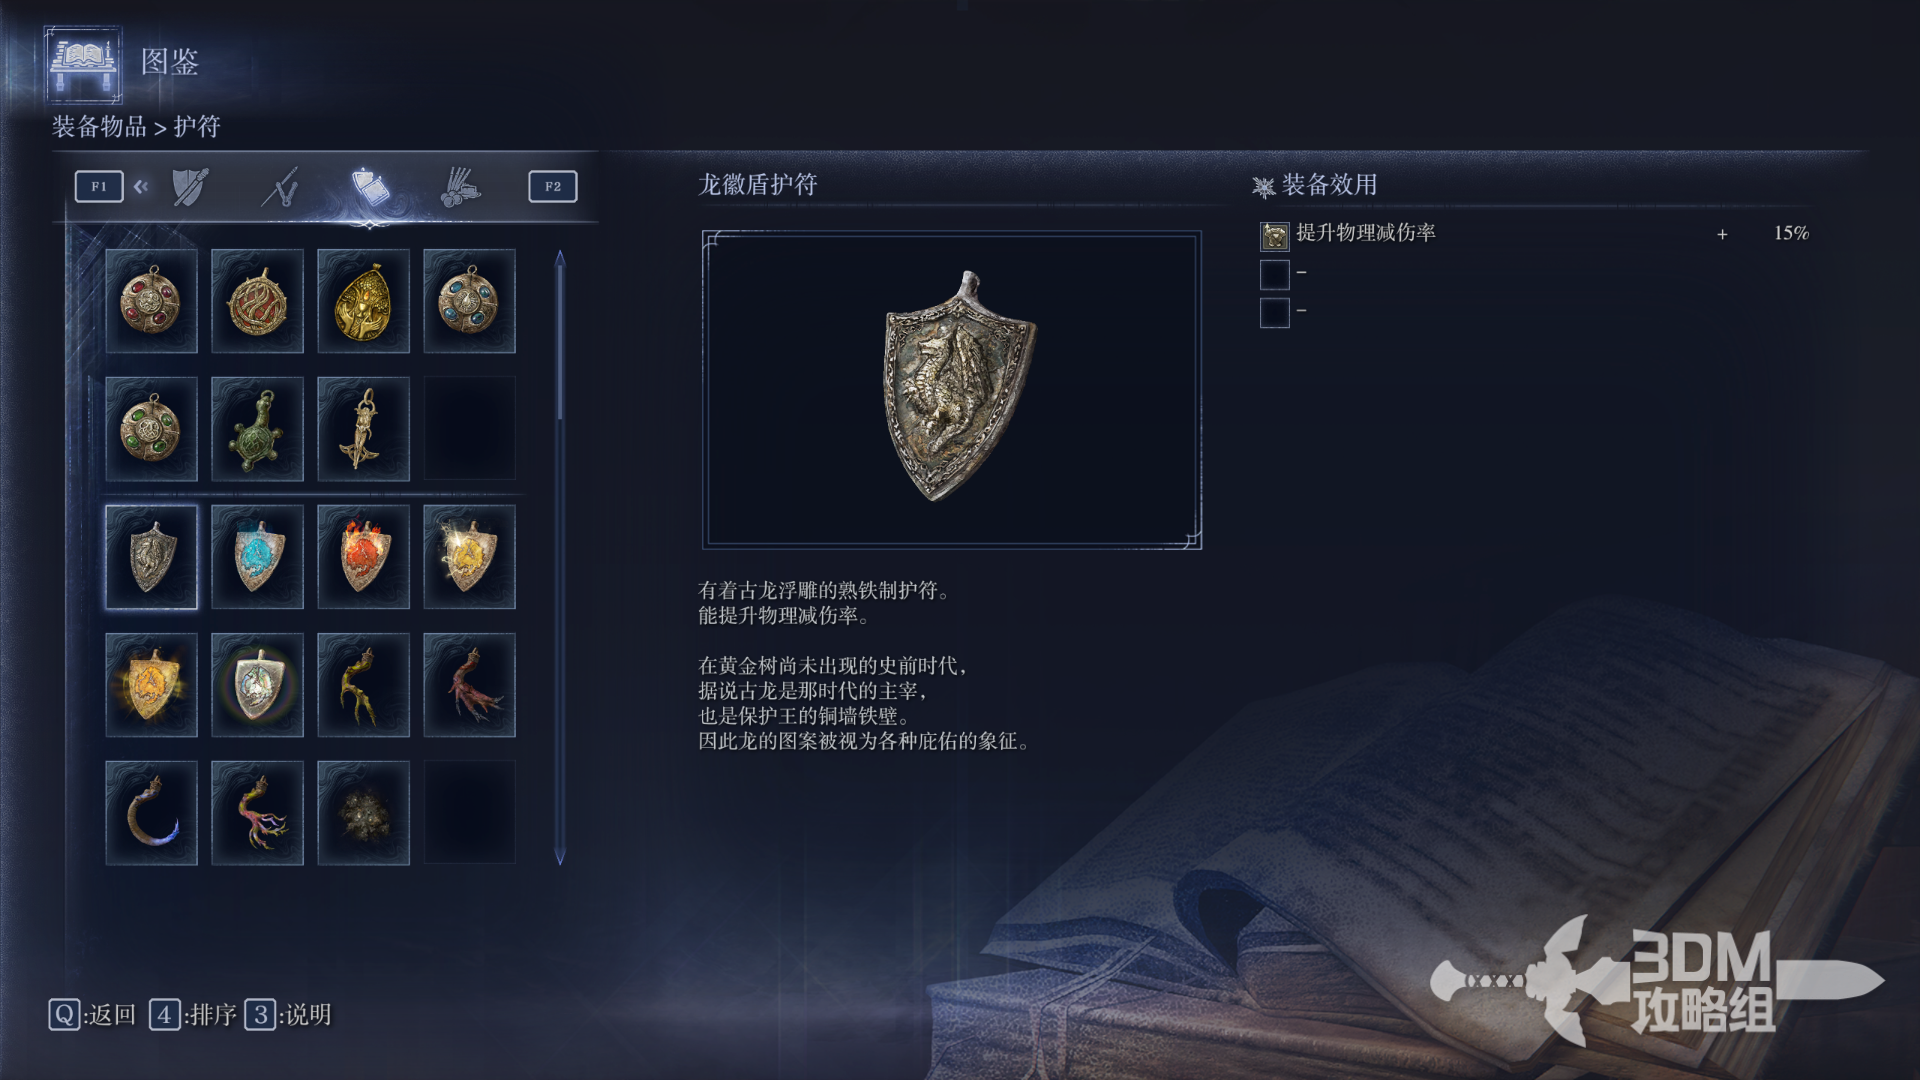Select the pearl-white dragoncrest greatshield talisman
Image resolution: width=1920 pixels, height=1080 pixels.
tap(257, 685)
